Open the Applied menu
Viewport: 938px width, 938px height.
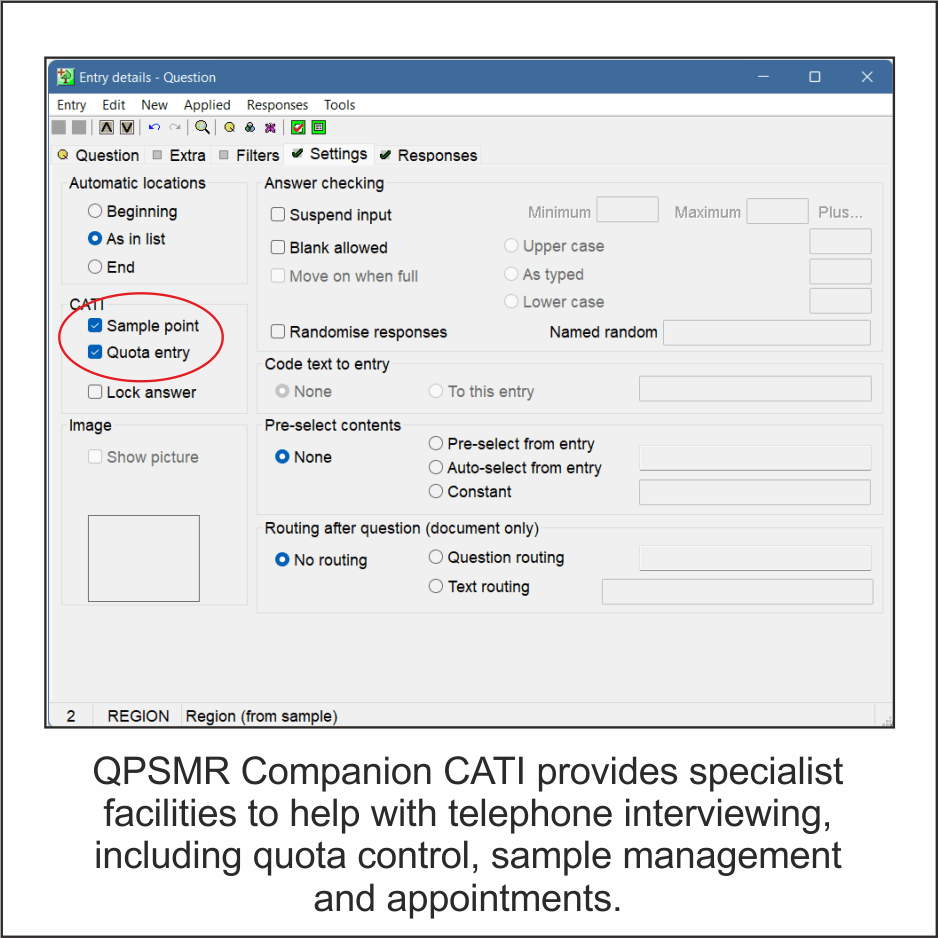coord(207,105)
